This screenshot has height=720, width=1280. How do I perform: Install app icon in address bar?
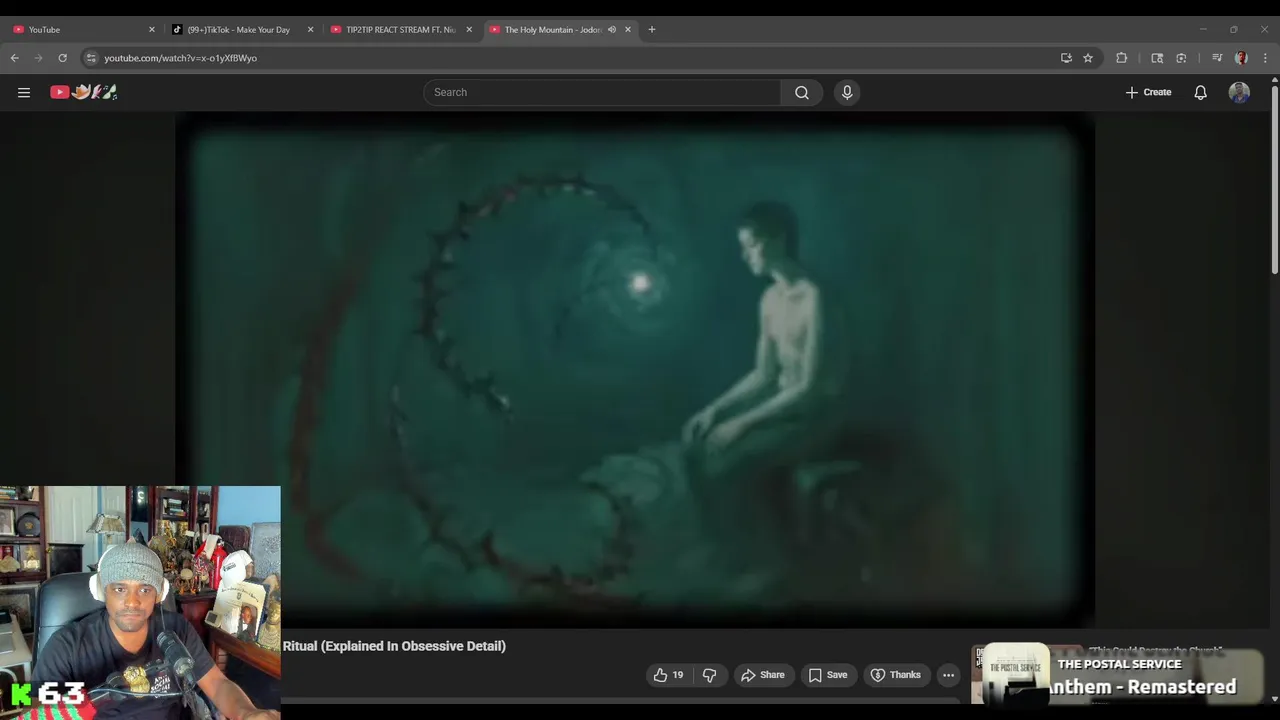(1066, 58)
